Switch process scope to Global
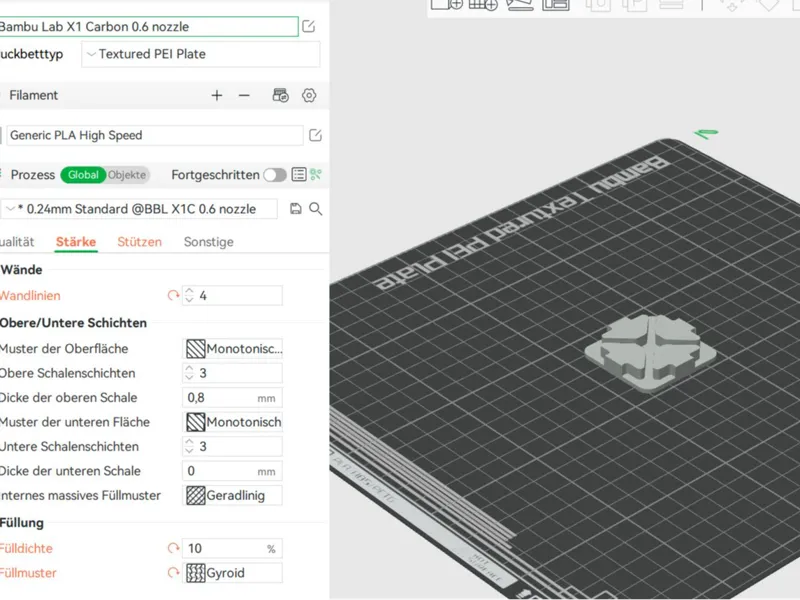 (83, 174)
